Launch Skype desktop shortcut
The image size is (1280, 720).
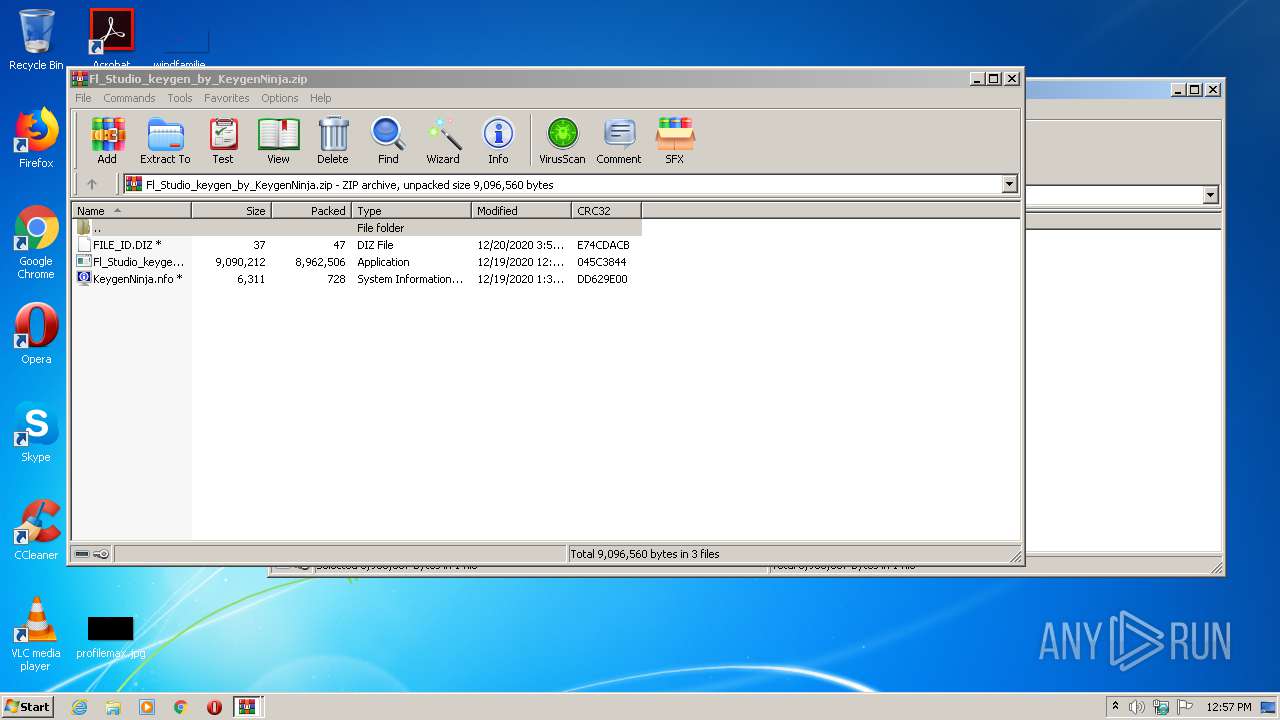(36, 432)
